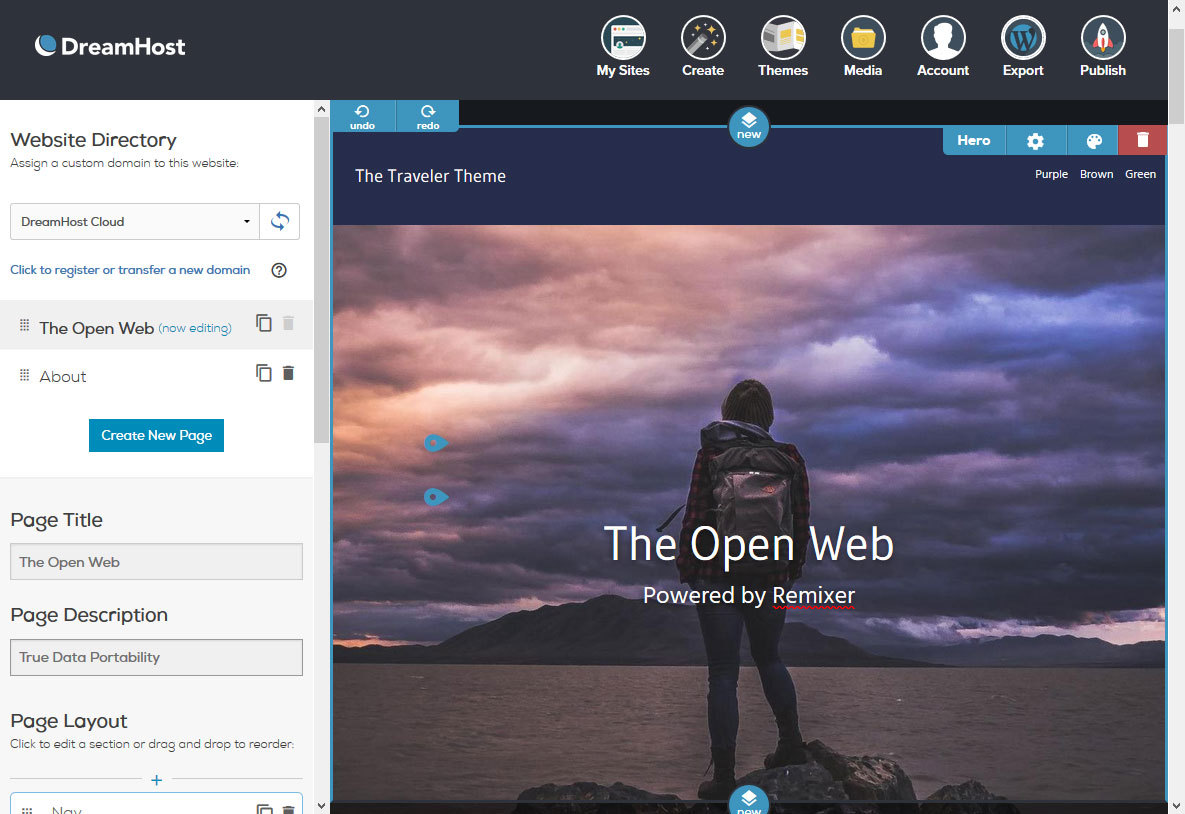1185x814 pixels.
Task: Add a new section above the Hero
Action: pos(749,126)
